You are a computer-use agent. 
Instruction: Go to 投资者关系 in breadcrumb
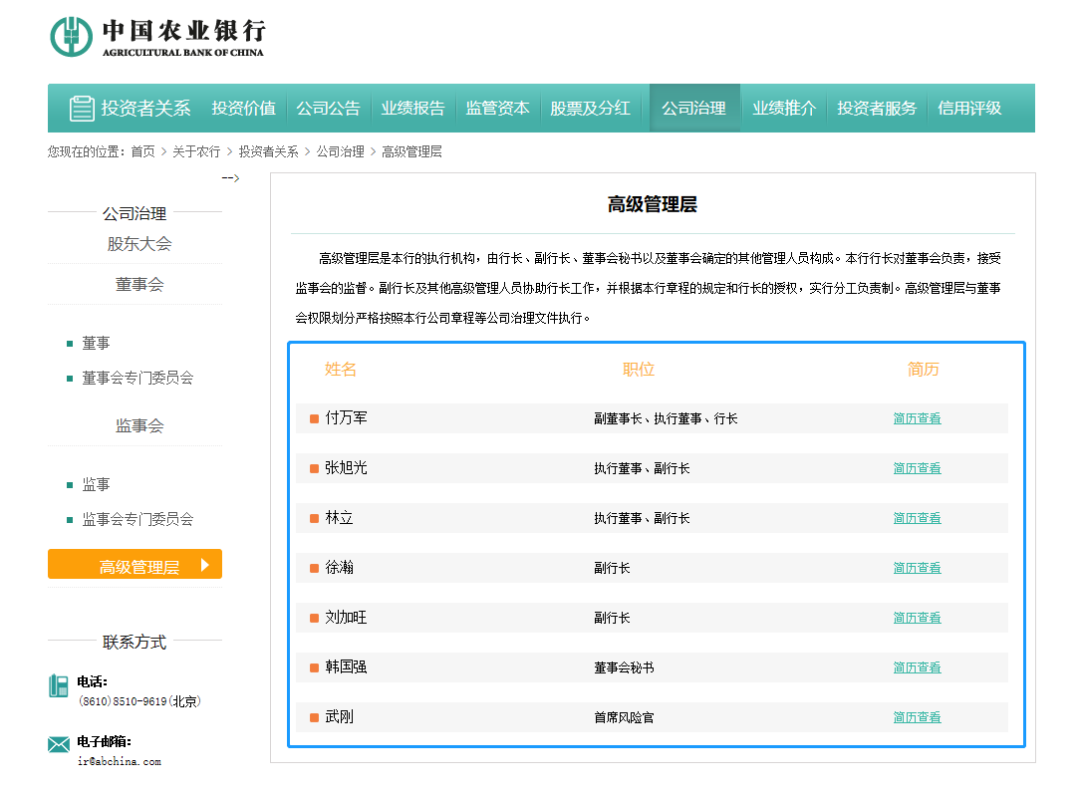[269, 152]
